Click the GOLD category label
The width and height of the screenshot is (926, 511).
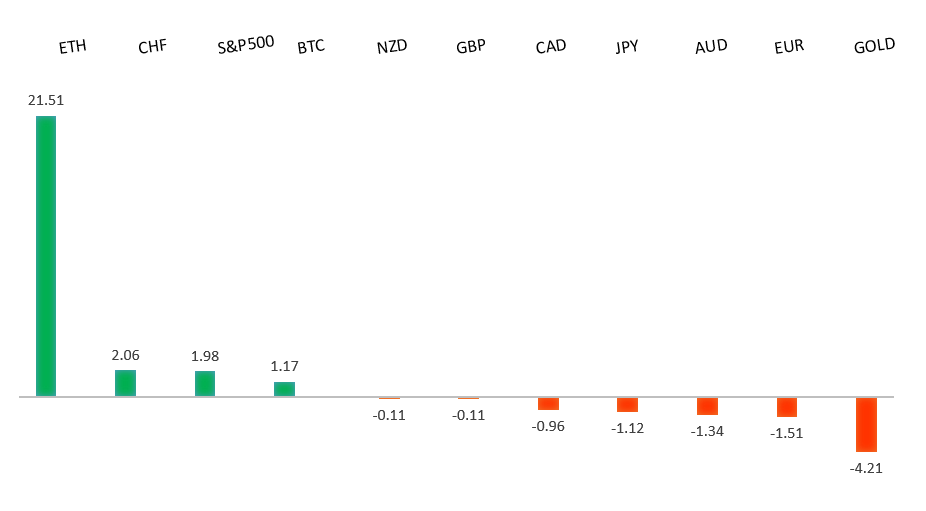(874, 46)
